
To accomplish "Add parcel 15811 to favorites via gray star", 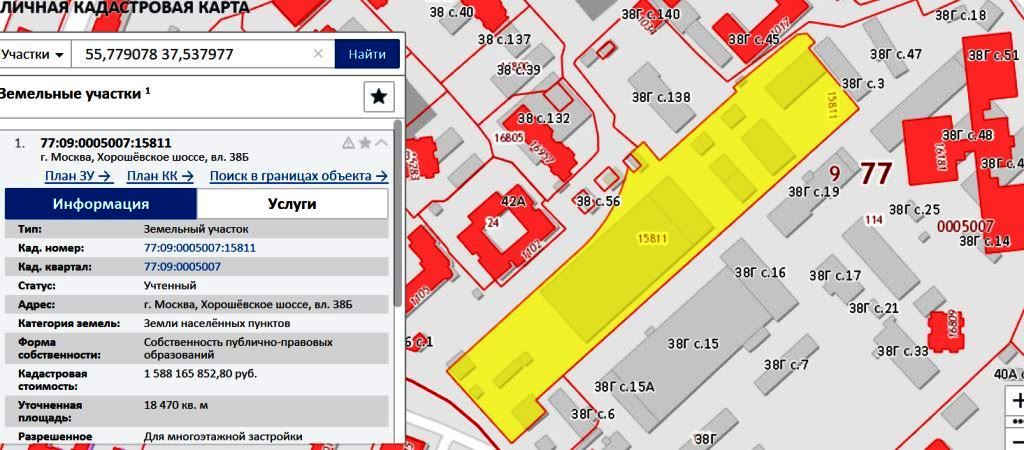I will click(x=365, y=143).
